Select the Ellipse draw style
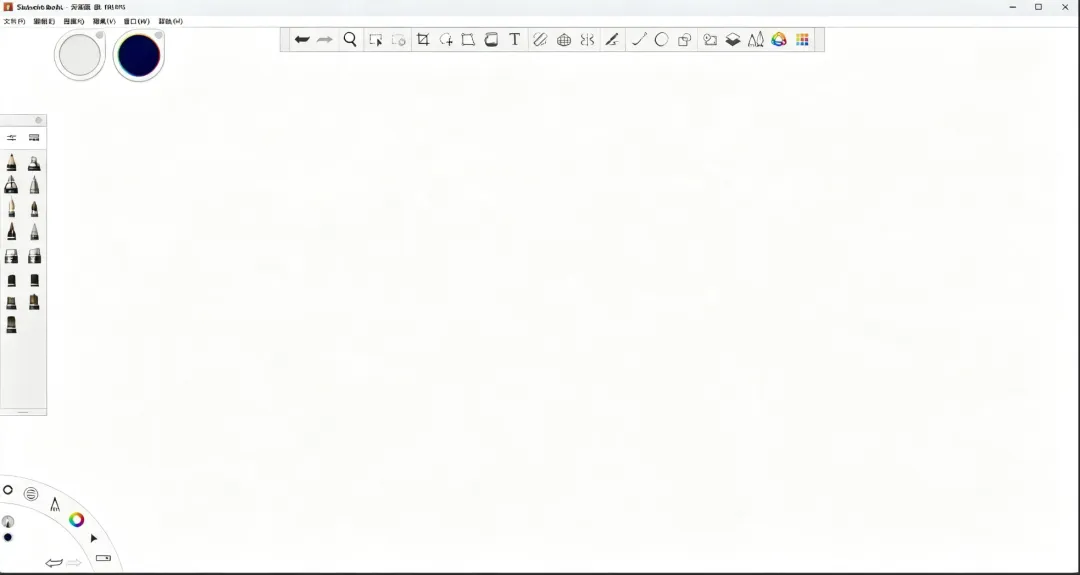This screenshot has height=575, width=1080. [x=661, y=40]
